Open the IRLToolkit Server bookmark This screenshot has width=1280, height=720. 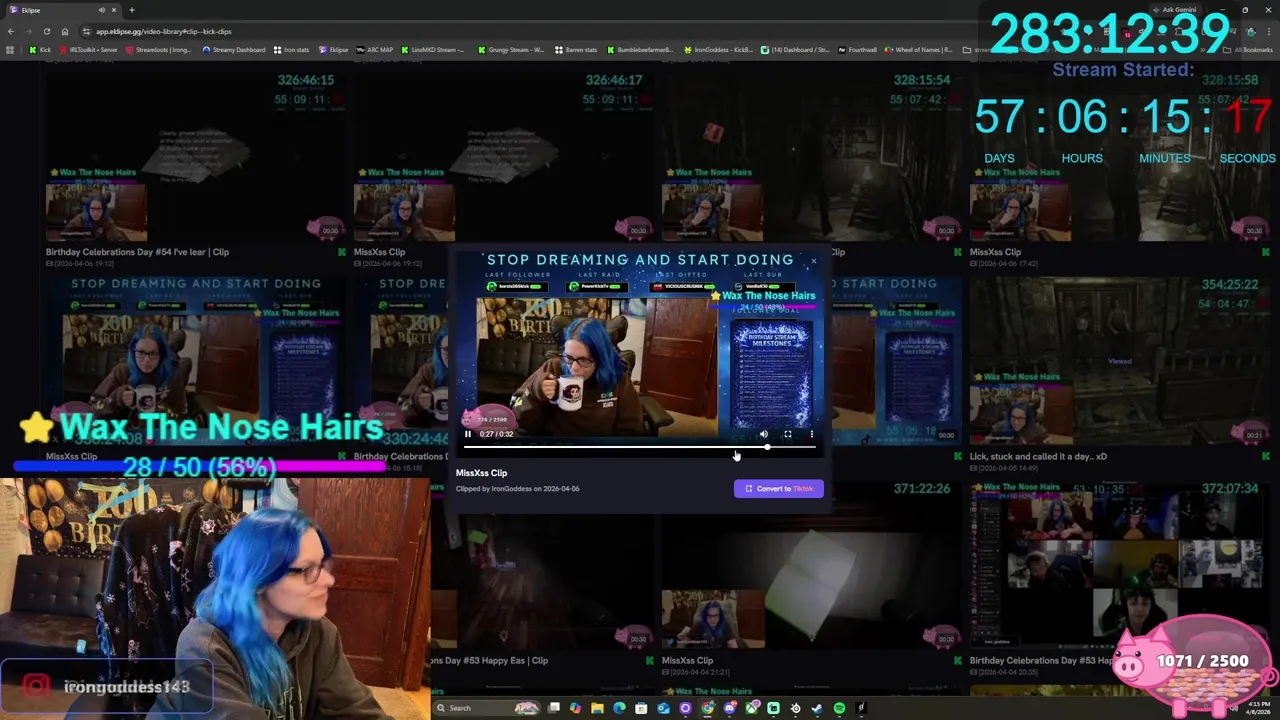(x=88, y=50)
